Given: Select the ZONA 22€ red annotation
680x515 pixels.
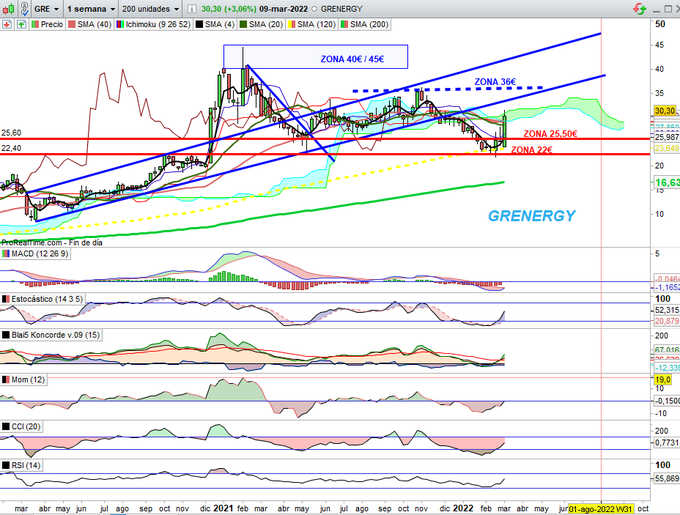Looking at the screenshot, I should [x=532, y=150].
